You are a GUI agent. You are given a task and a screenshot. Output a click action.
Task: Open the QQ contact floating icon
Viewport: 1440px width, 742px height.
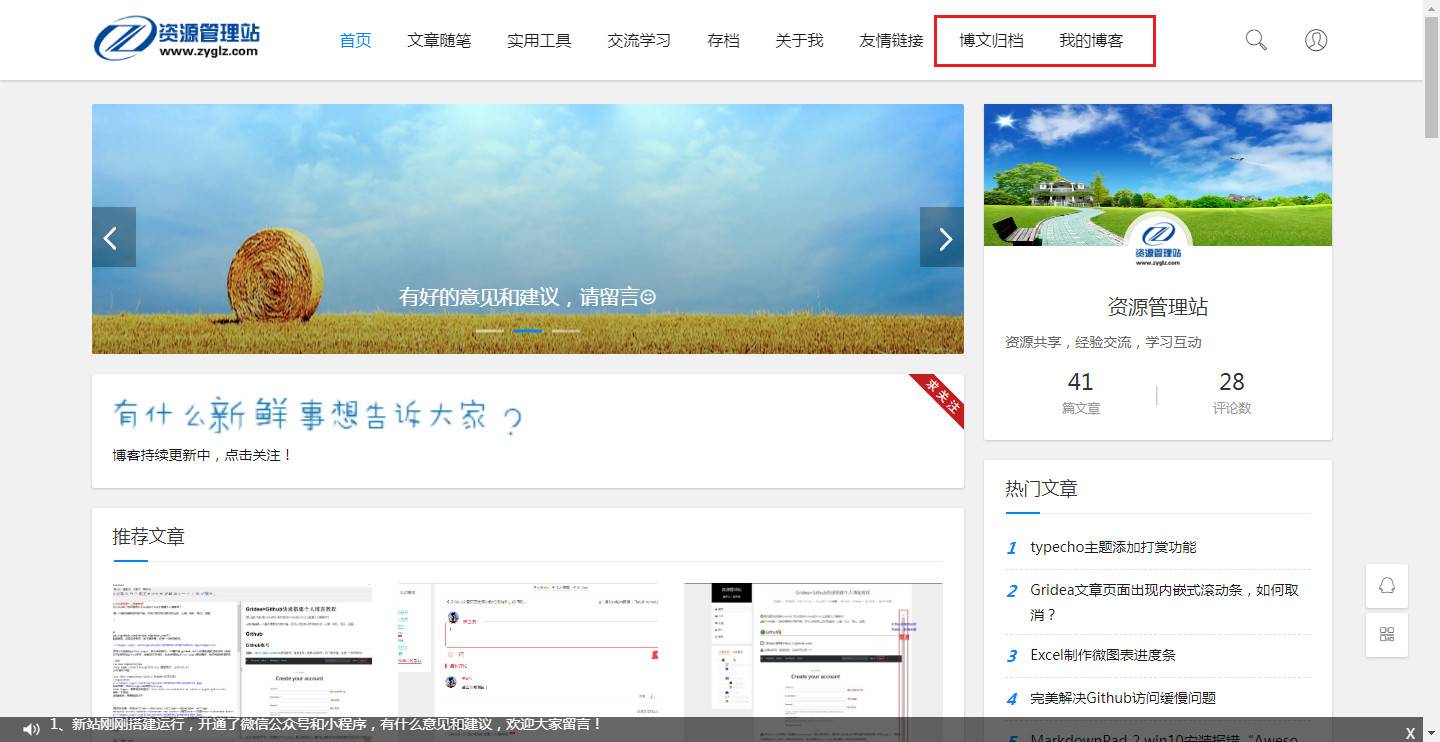(1387, 586)
